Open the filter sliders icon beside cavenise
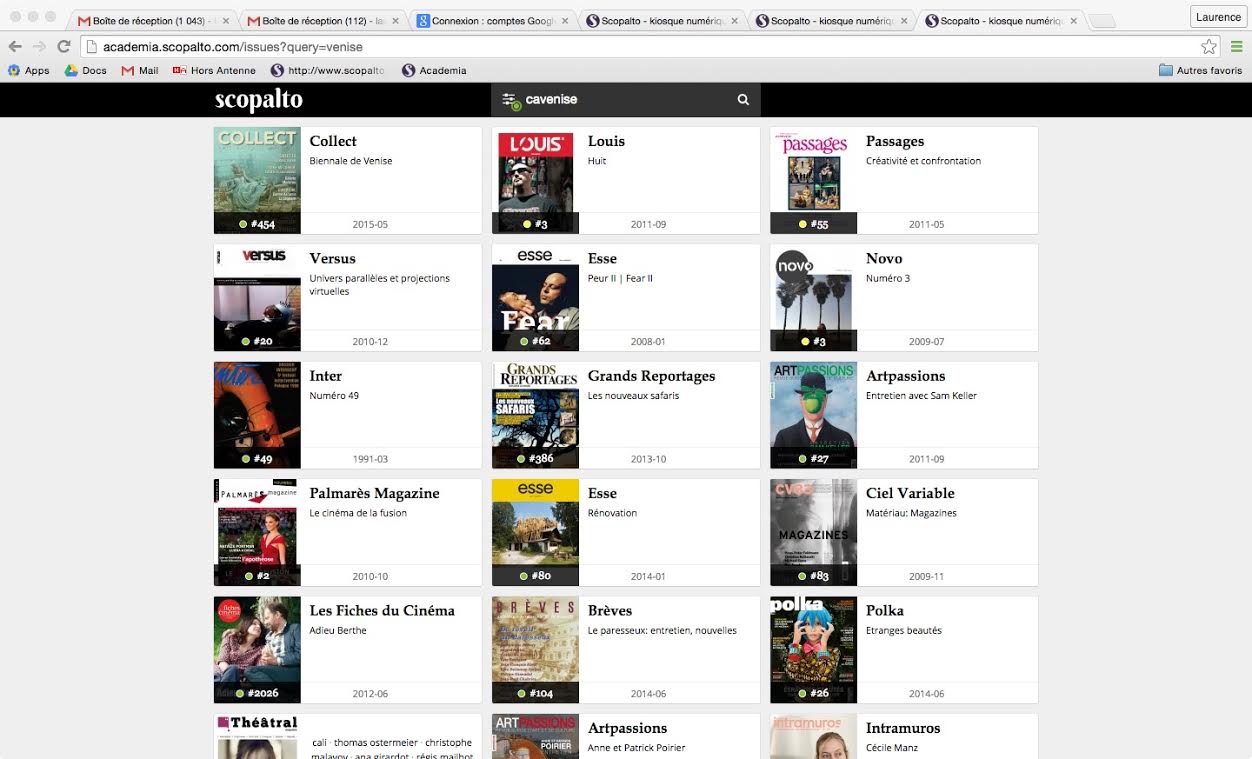The width and height of the screenshot is (1252, 759). [511, 100]
